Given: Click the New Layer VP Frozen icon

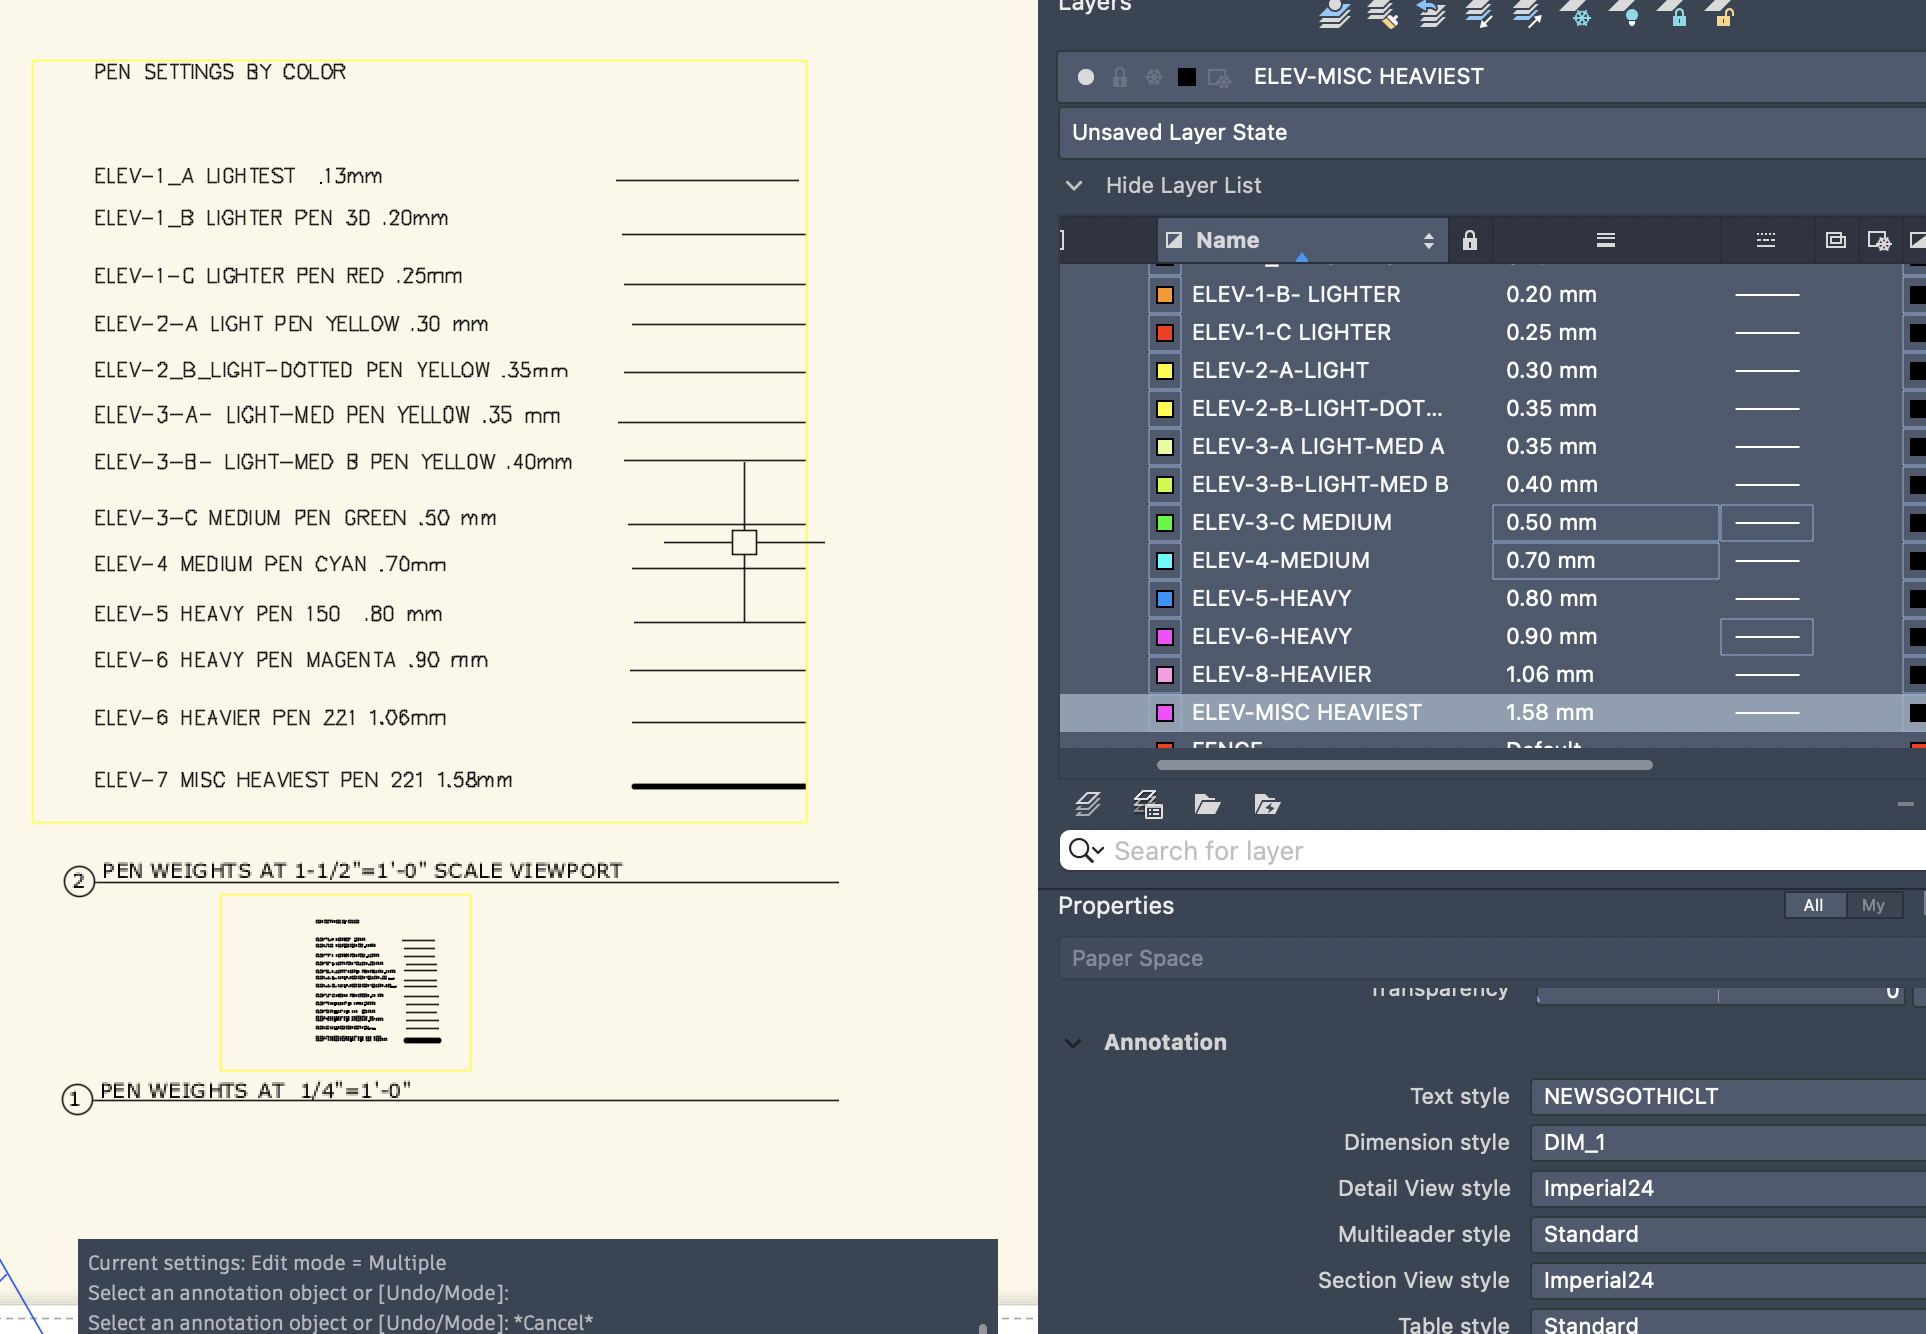Looking at the screenshot, I should 1148,804.
